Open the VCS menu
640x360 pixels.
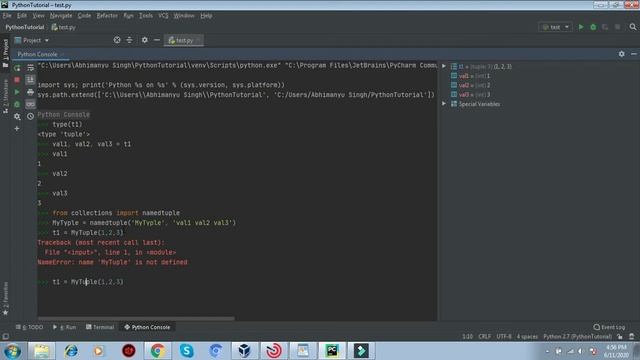pos(163,16)
